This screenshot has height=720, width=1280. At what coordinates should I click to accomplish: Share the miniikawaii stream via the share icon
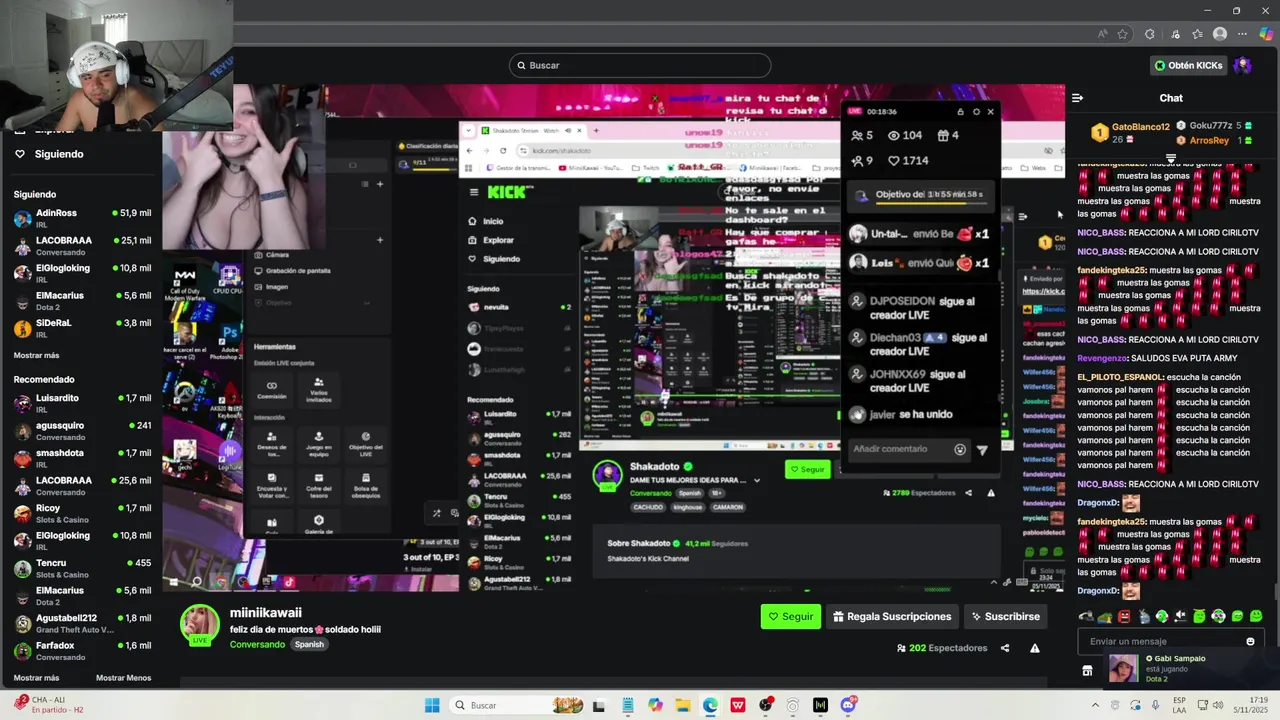[x=1005, y=648]
